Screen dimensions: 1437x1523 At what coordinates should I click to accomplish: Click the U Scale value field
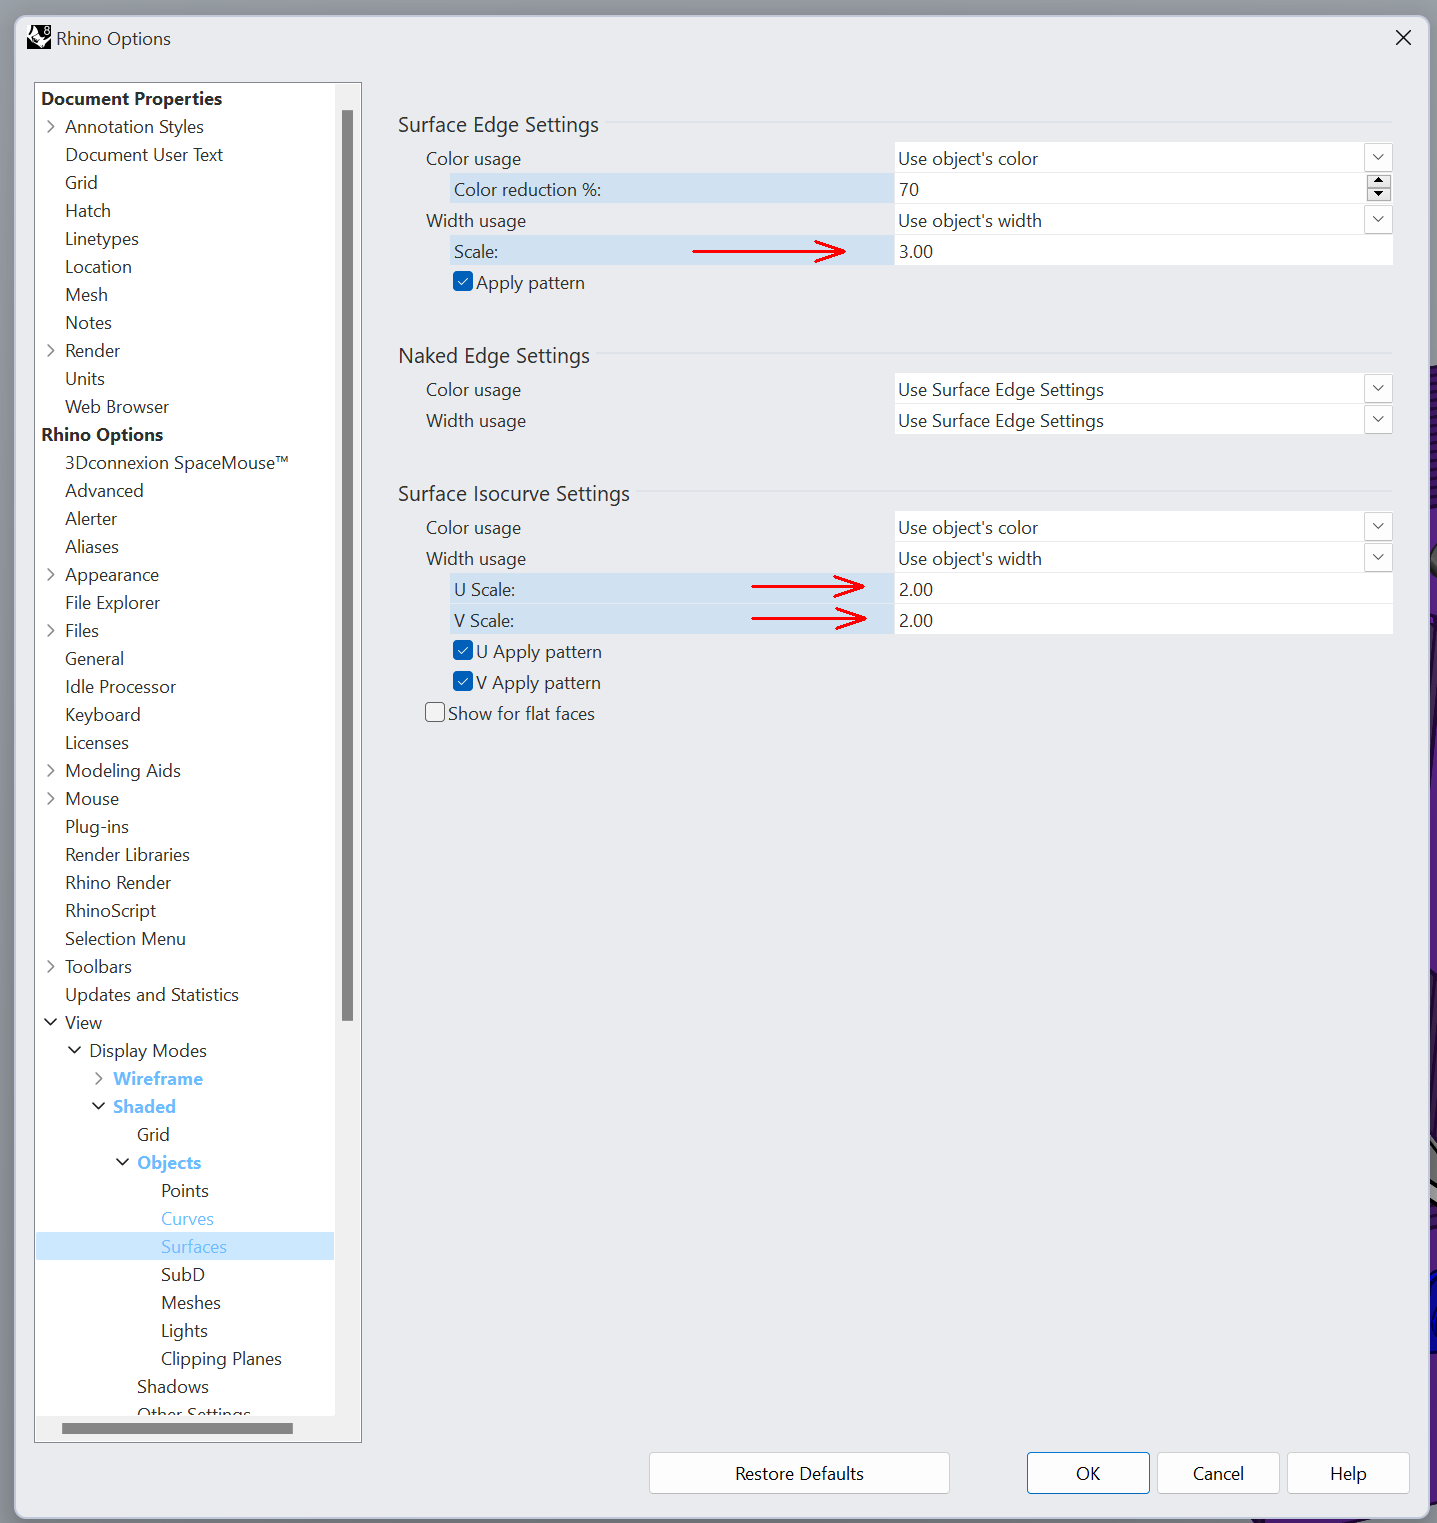click(x=1142, y=589)
